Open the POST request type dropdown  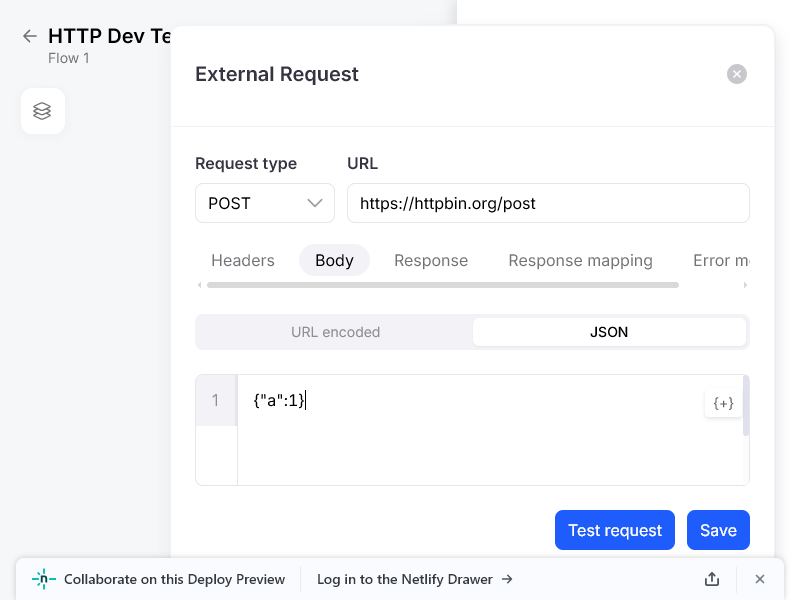click(265, 203)
